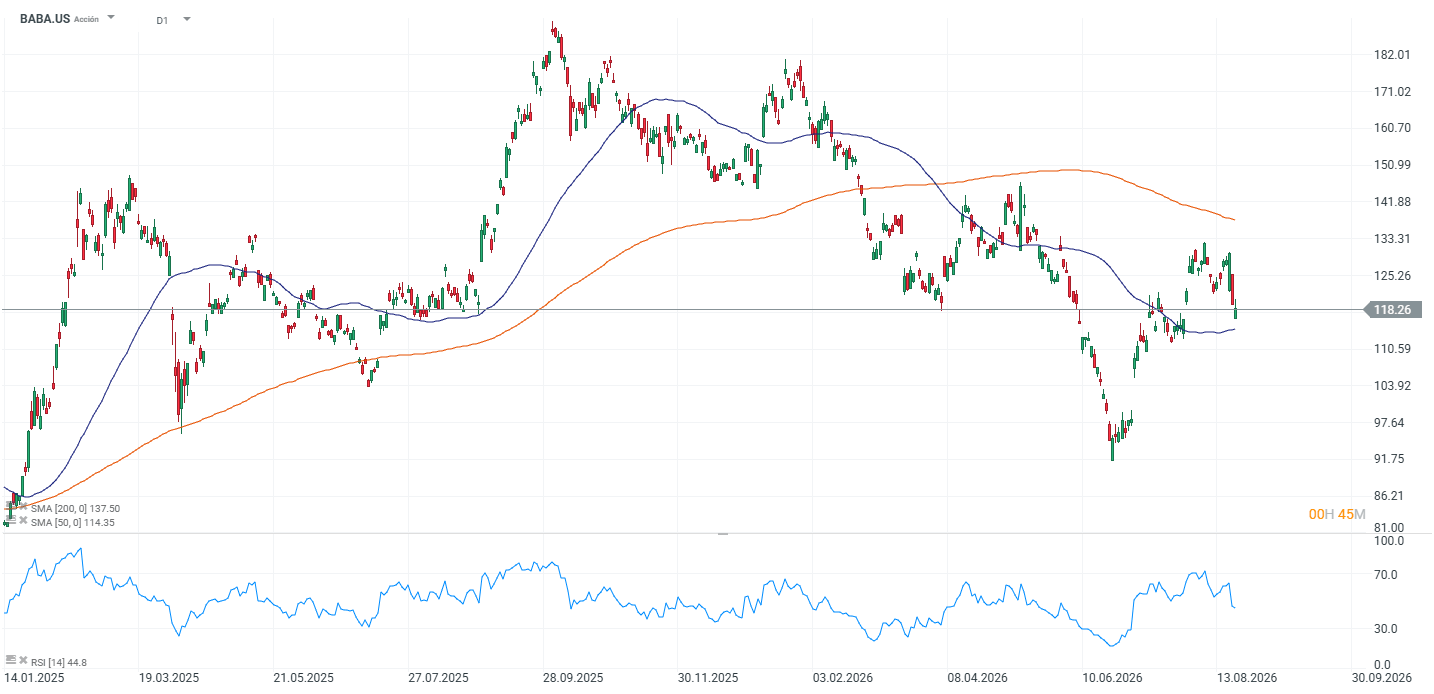1434x694 pixels.
Task: Click the 28.09.2025 date label
Action: pyautogui.click(x=574, y=678)
